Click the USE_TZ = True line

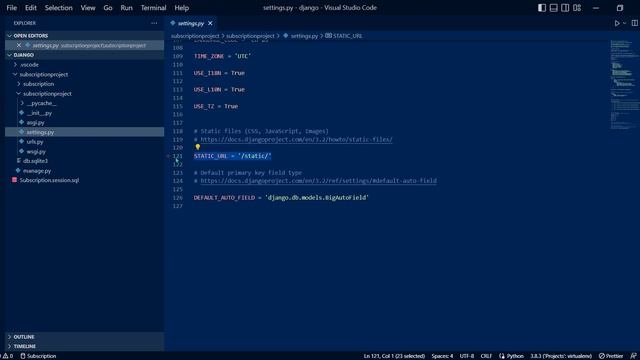click(216, 106)
